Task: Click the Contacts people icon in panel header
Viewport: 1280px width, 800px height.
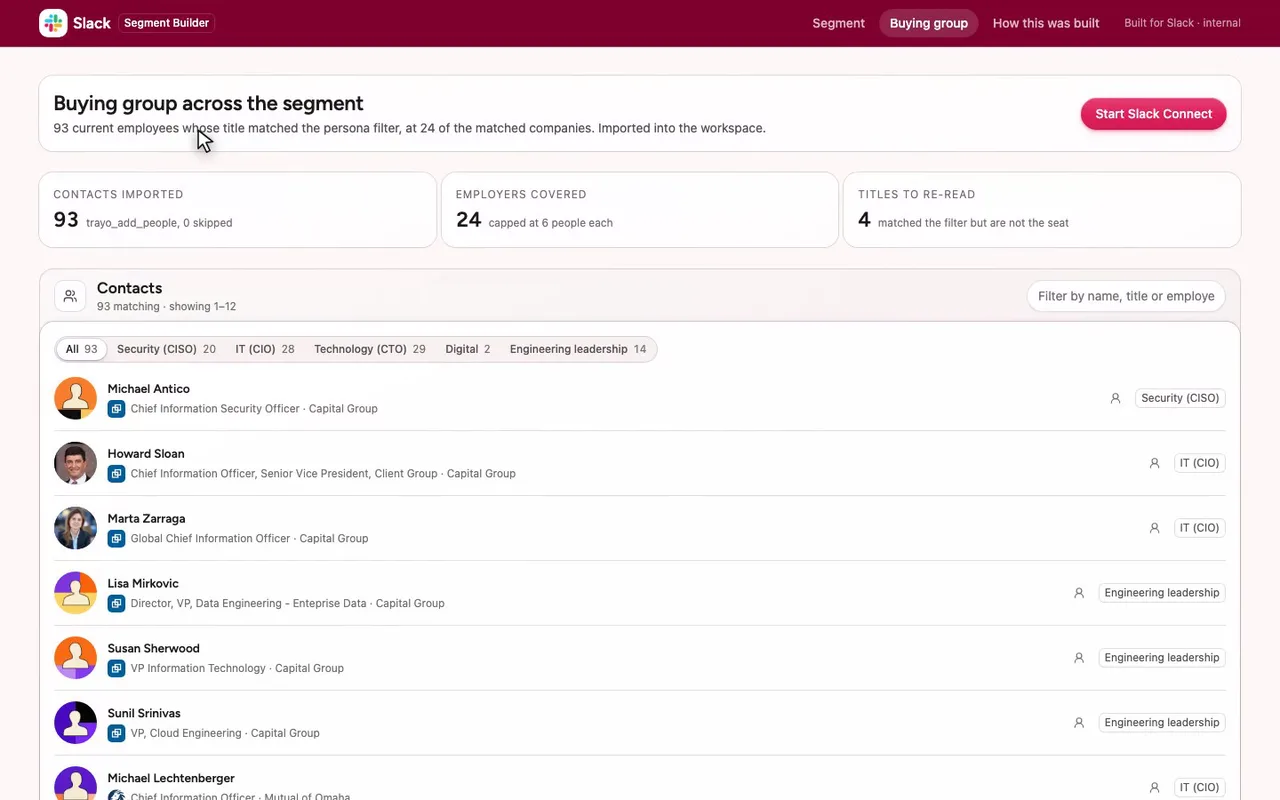Action: click(x=70, y=296)
